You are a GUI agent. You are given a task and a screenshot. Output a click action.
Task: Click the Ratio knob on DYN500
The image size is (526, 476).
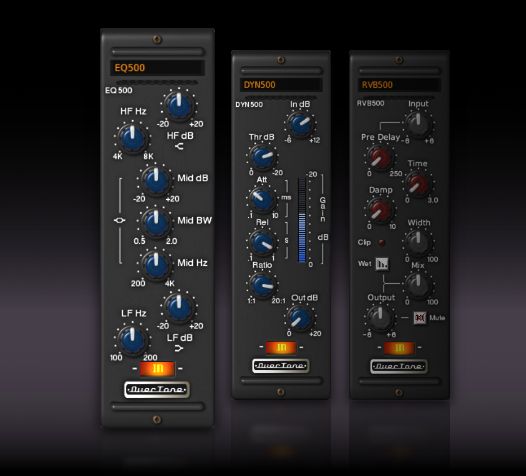click(x=262, y=285)
